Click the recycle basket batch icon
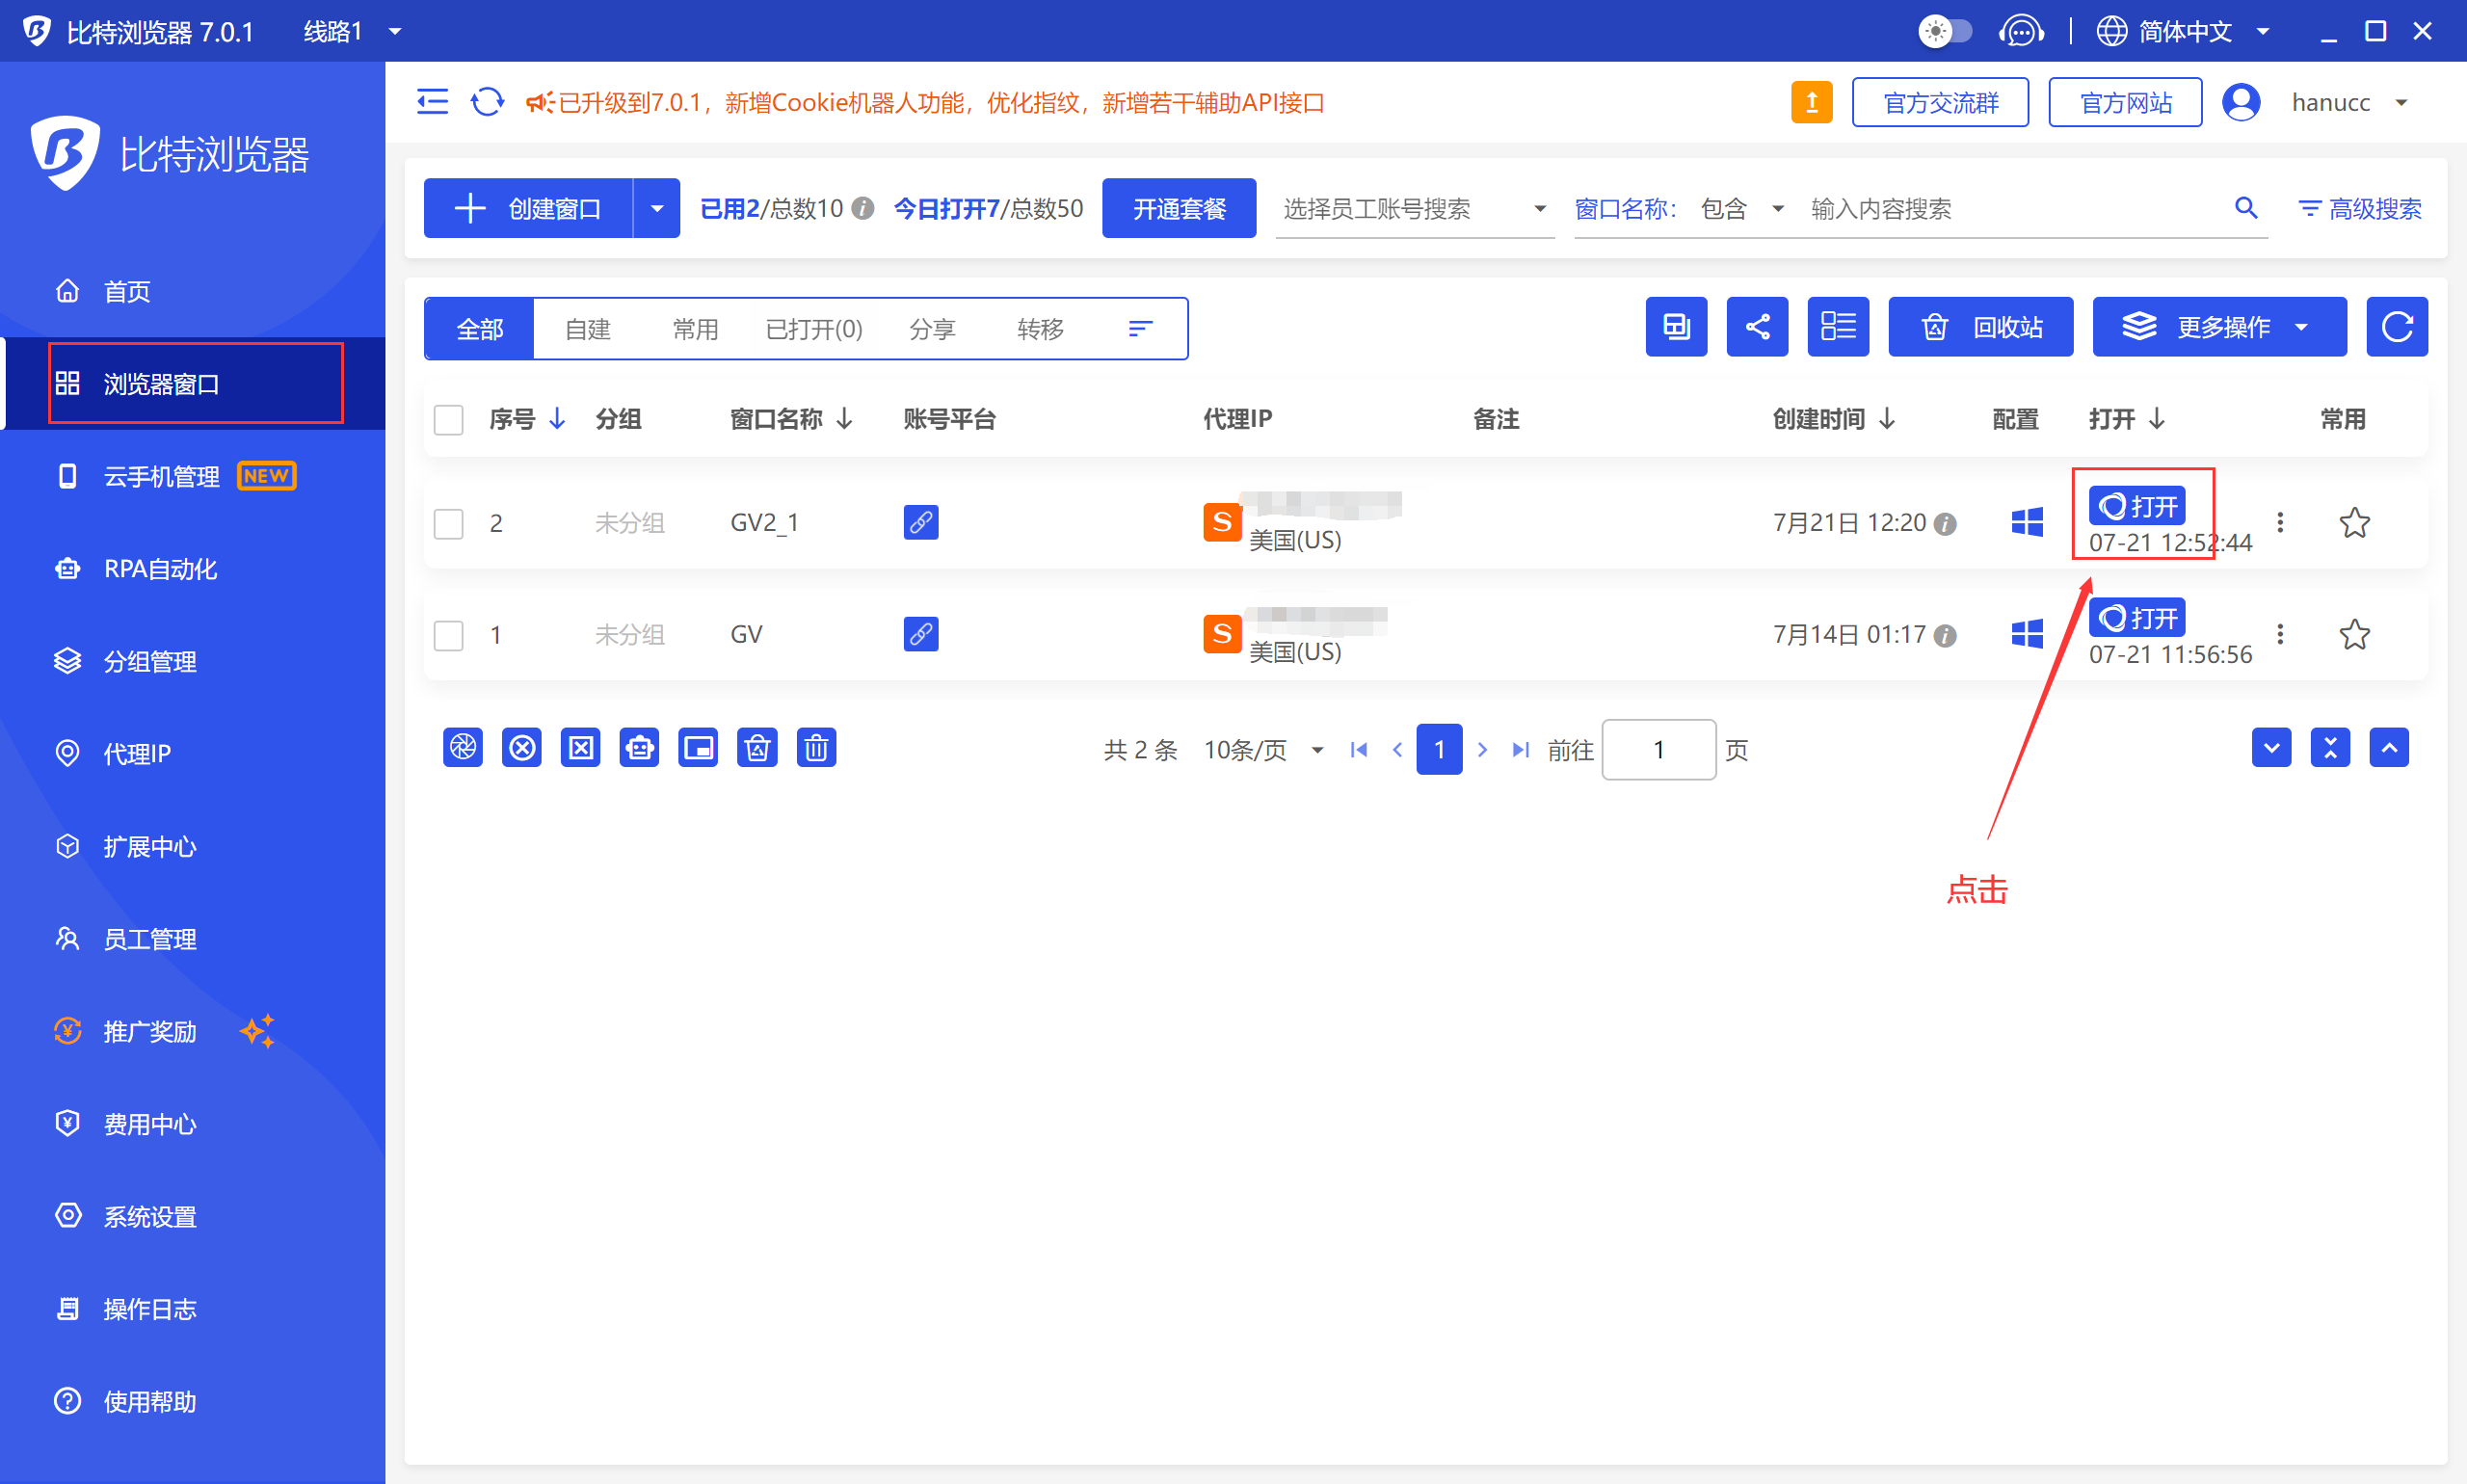This screenshot has width=2467, height=1484. 757,748
